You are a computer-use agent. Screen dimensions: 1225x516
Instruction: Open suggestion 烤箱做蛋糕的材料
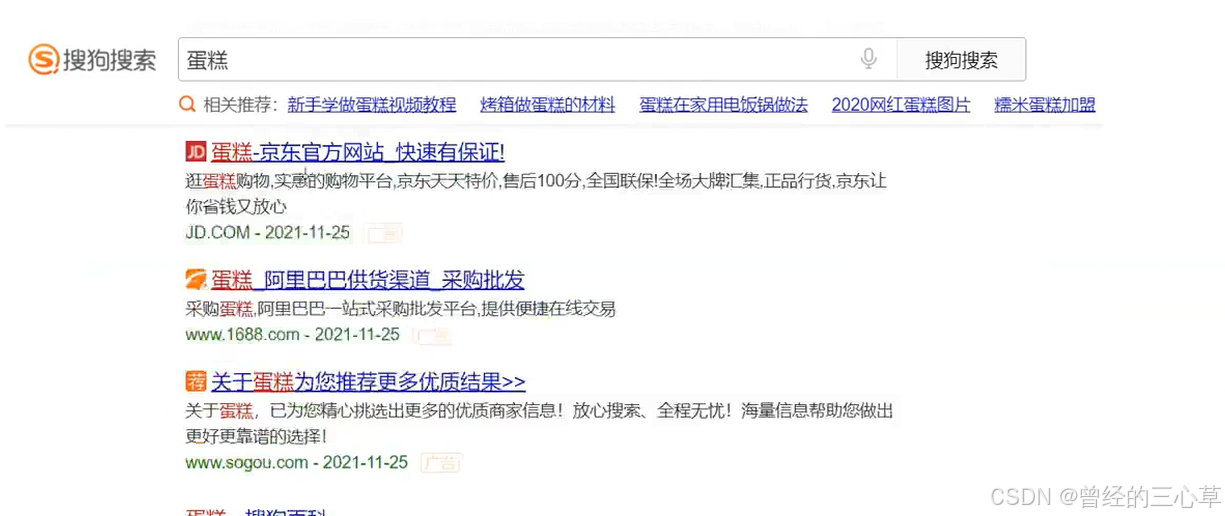pyautogui.click(x=548, y=105)
